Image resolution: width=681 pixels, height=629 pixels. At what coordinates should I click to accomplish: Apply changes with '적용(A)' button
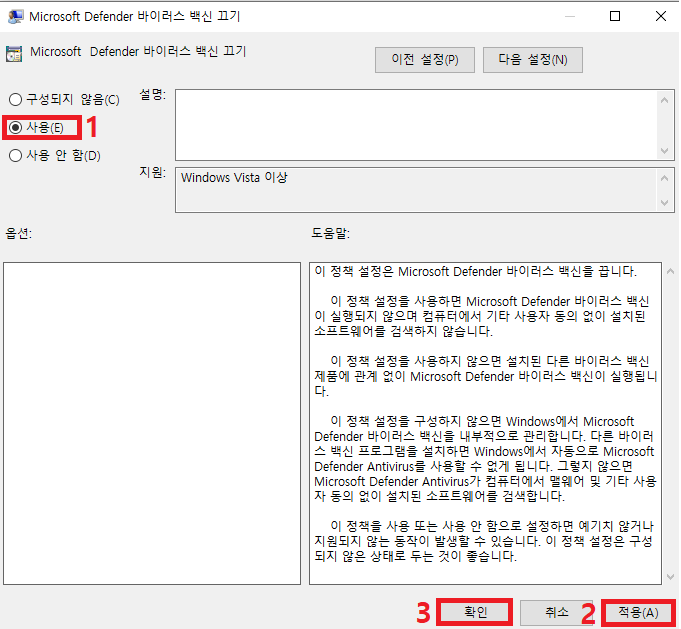click(x=638, y=612)
